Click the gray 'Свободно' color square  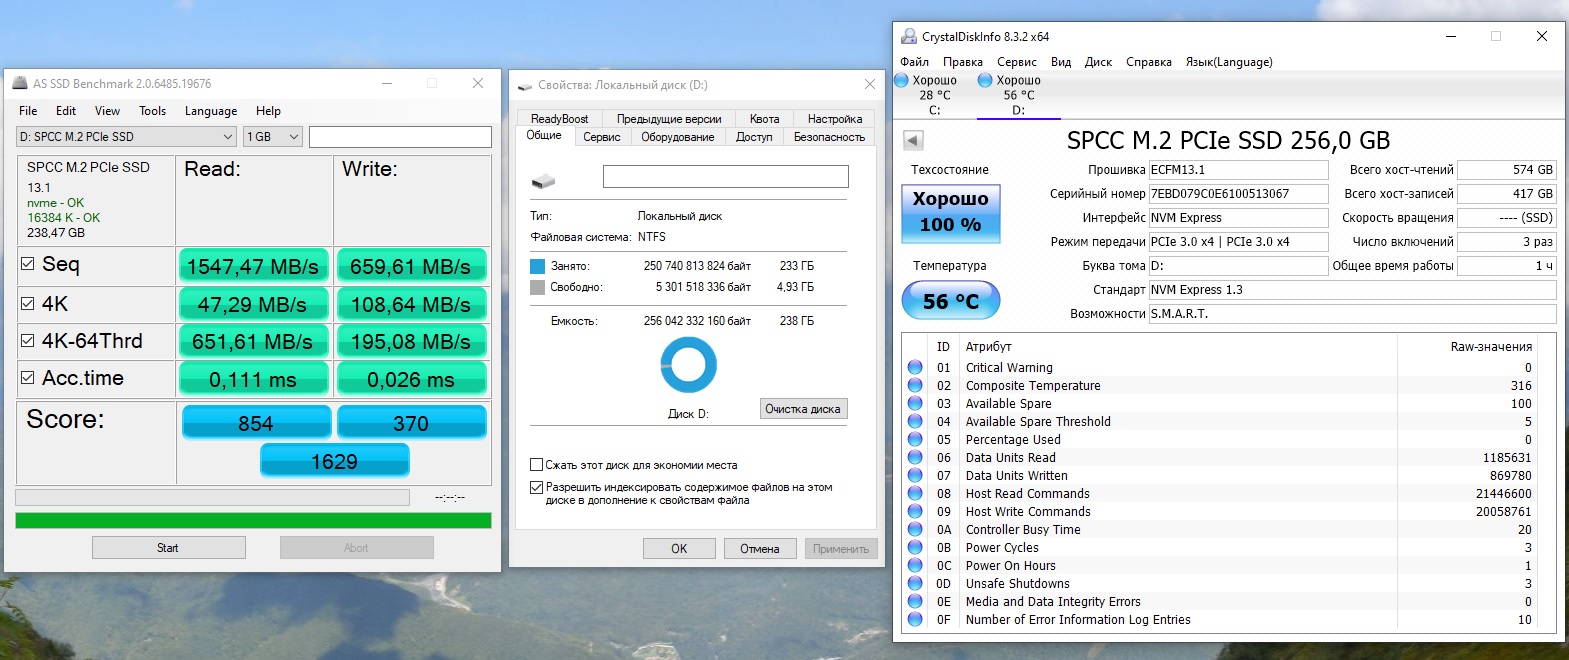coord(537,287)
